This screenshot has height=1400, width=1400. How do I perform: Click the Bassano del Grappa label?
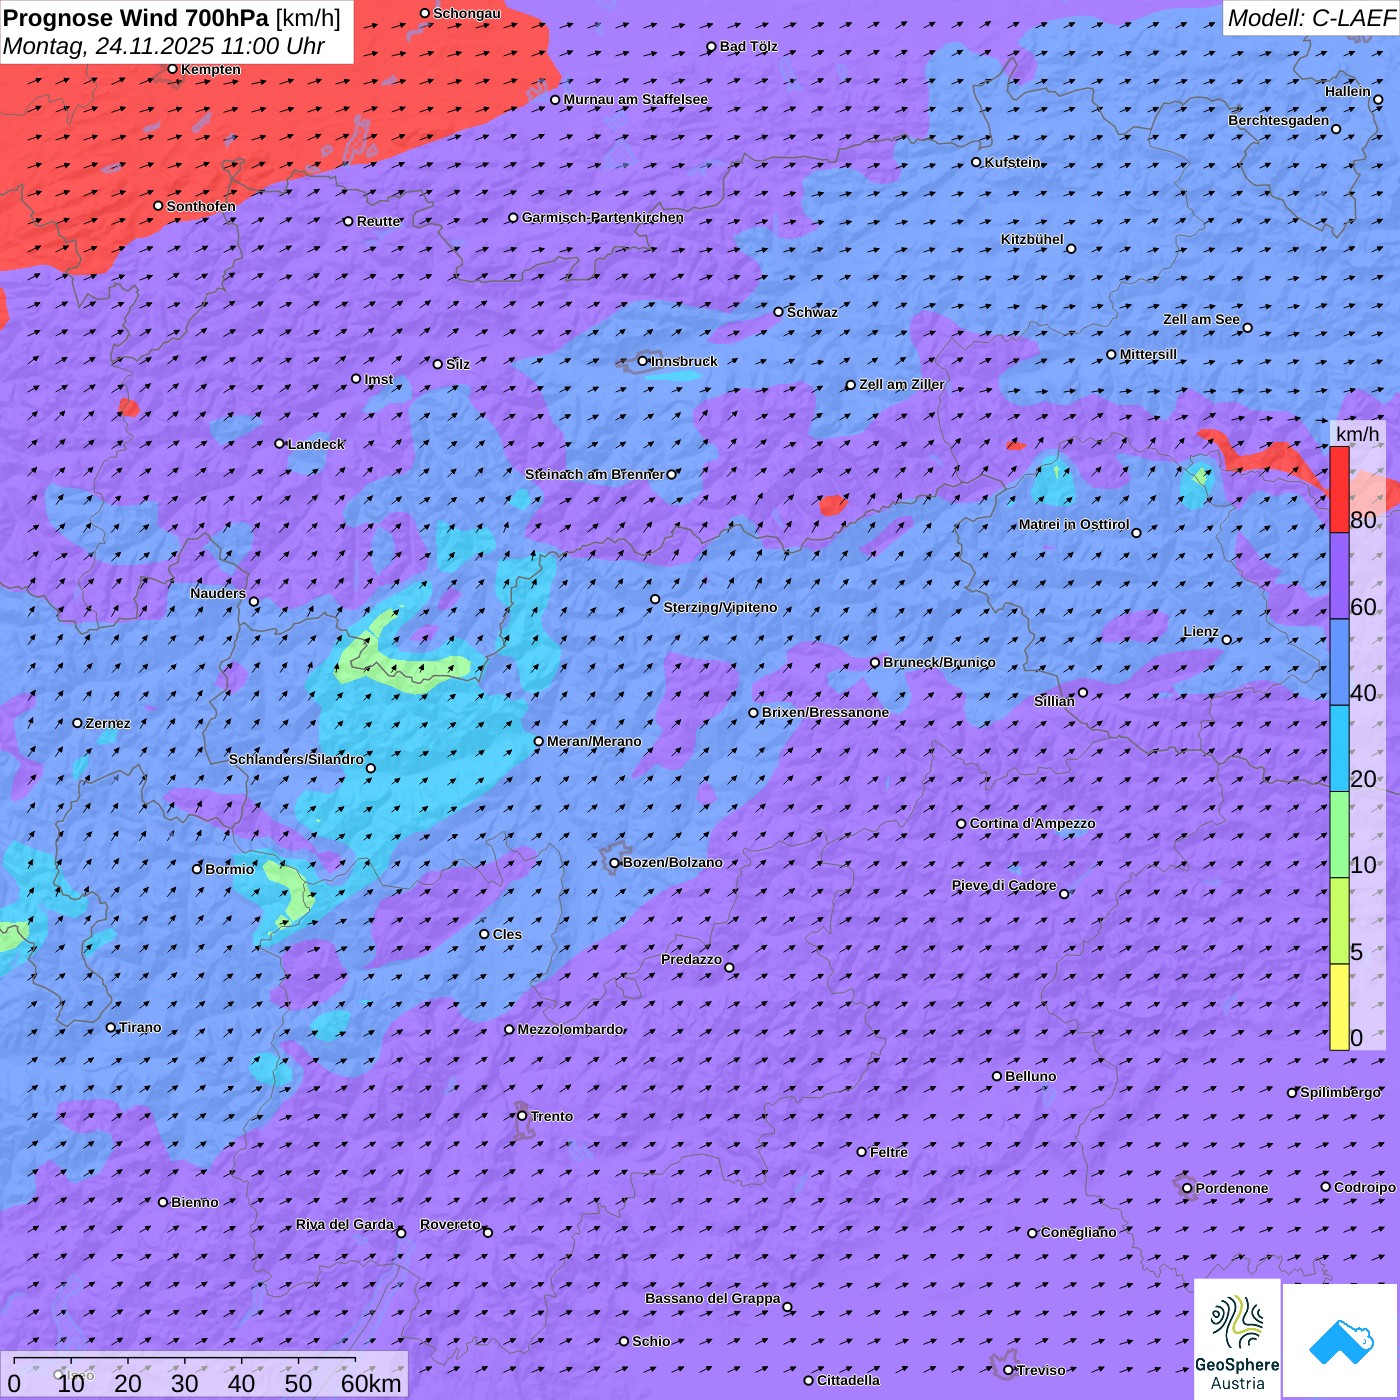(x=713, y=1298)
